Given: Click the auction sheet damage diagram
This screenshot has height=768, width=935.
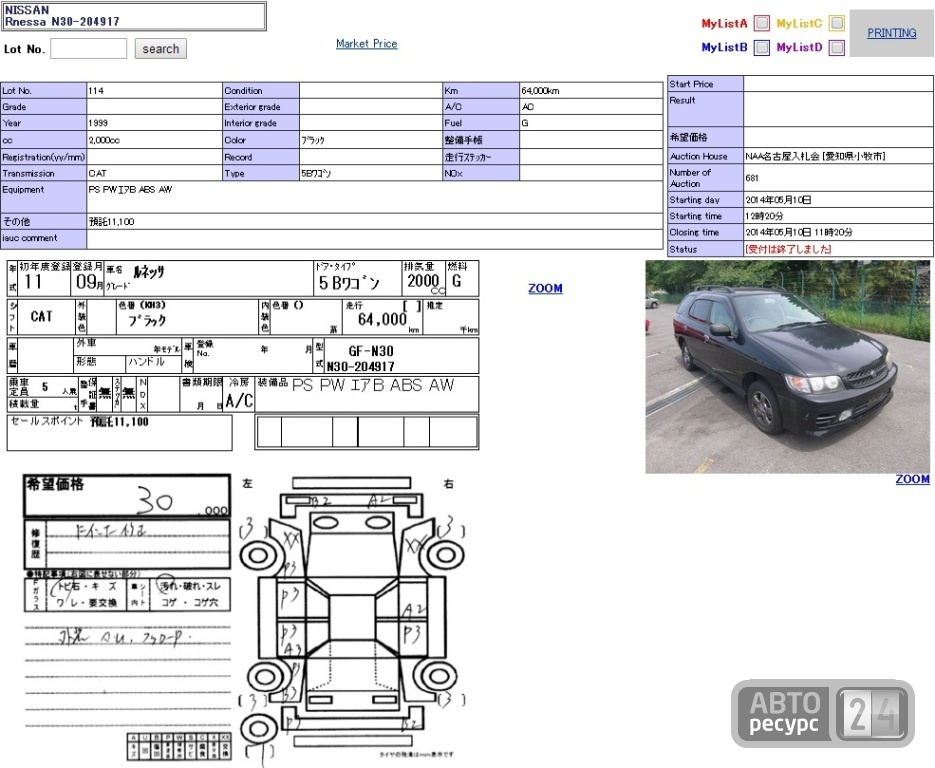Looking at the screenshot, I should [352, 617].
